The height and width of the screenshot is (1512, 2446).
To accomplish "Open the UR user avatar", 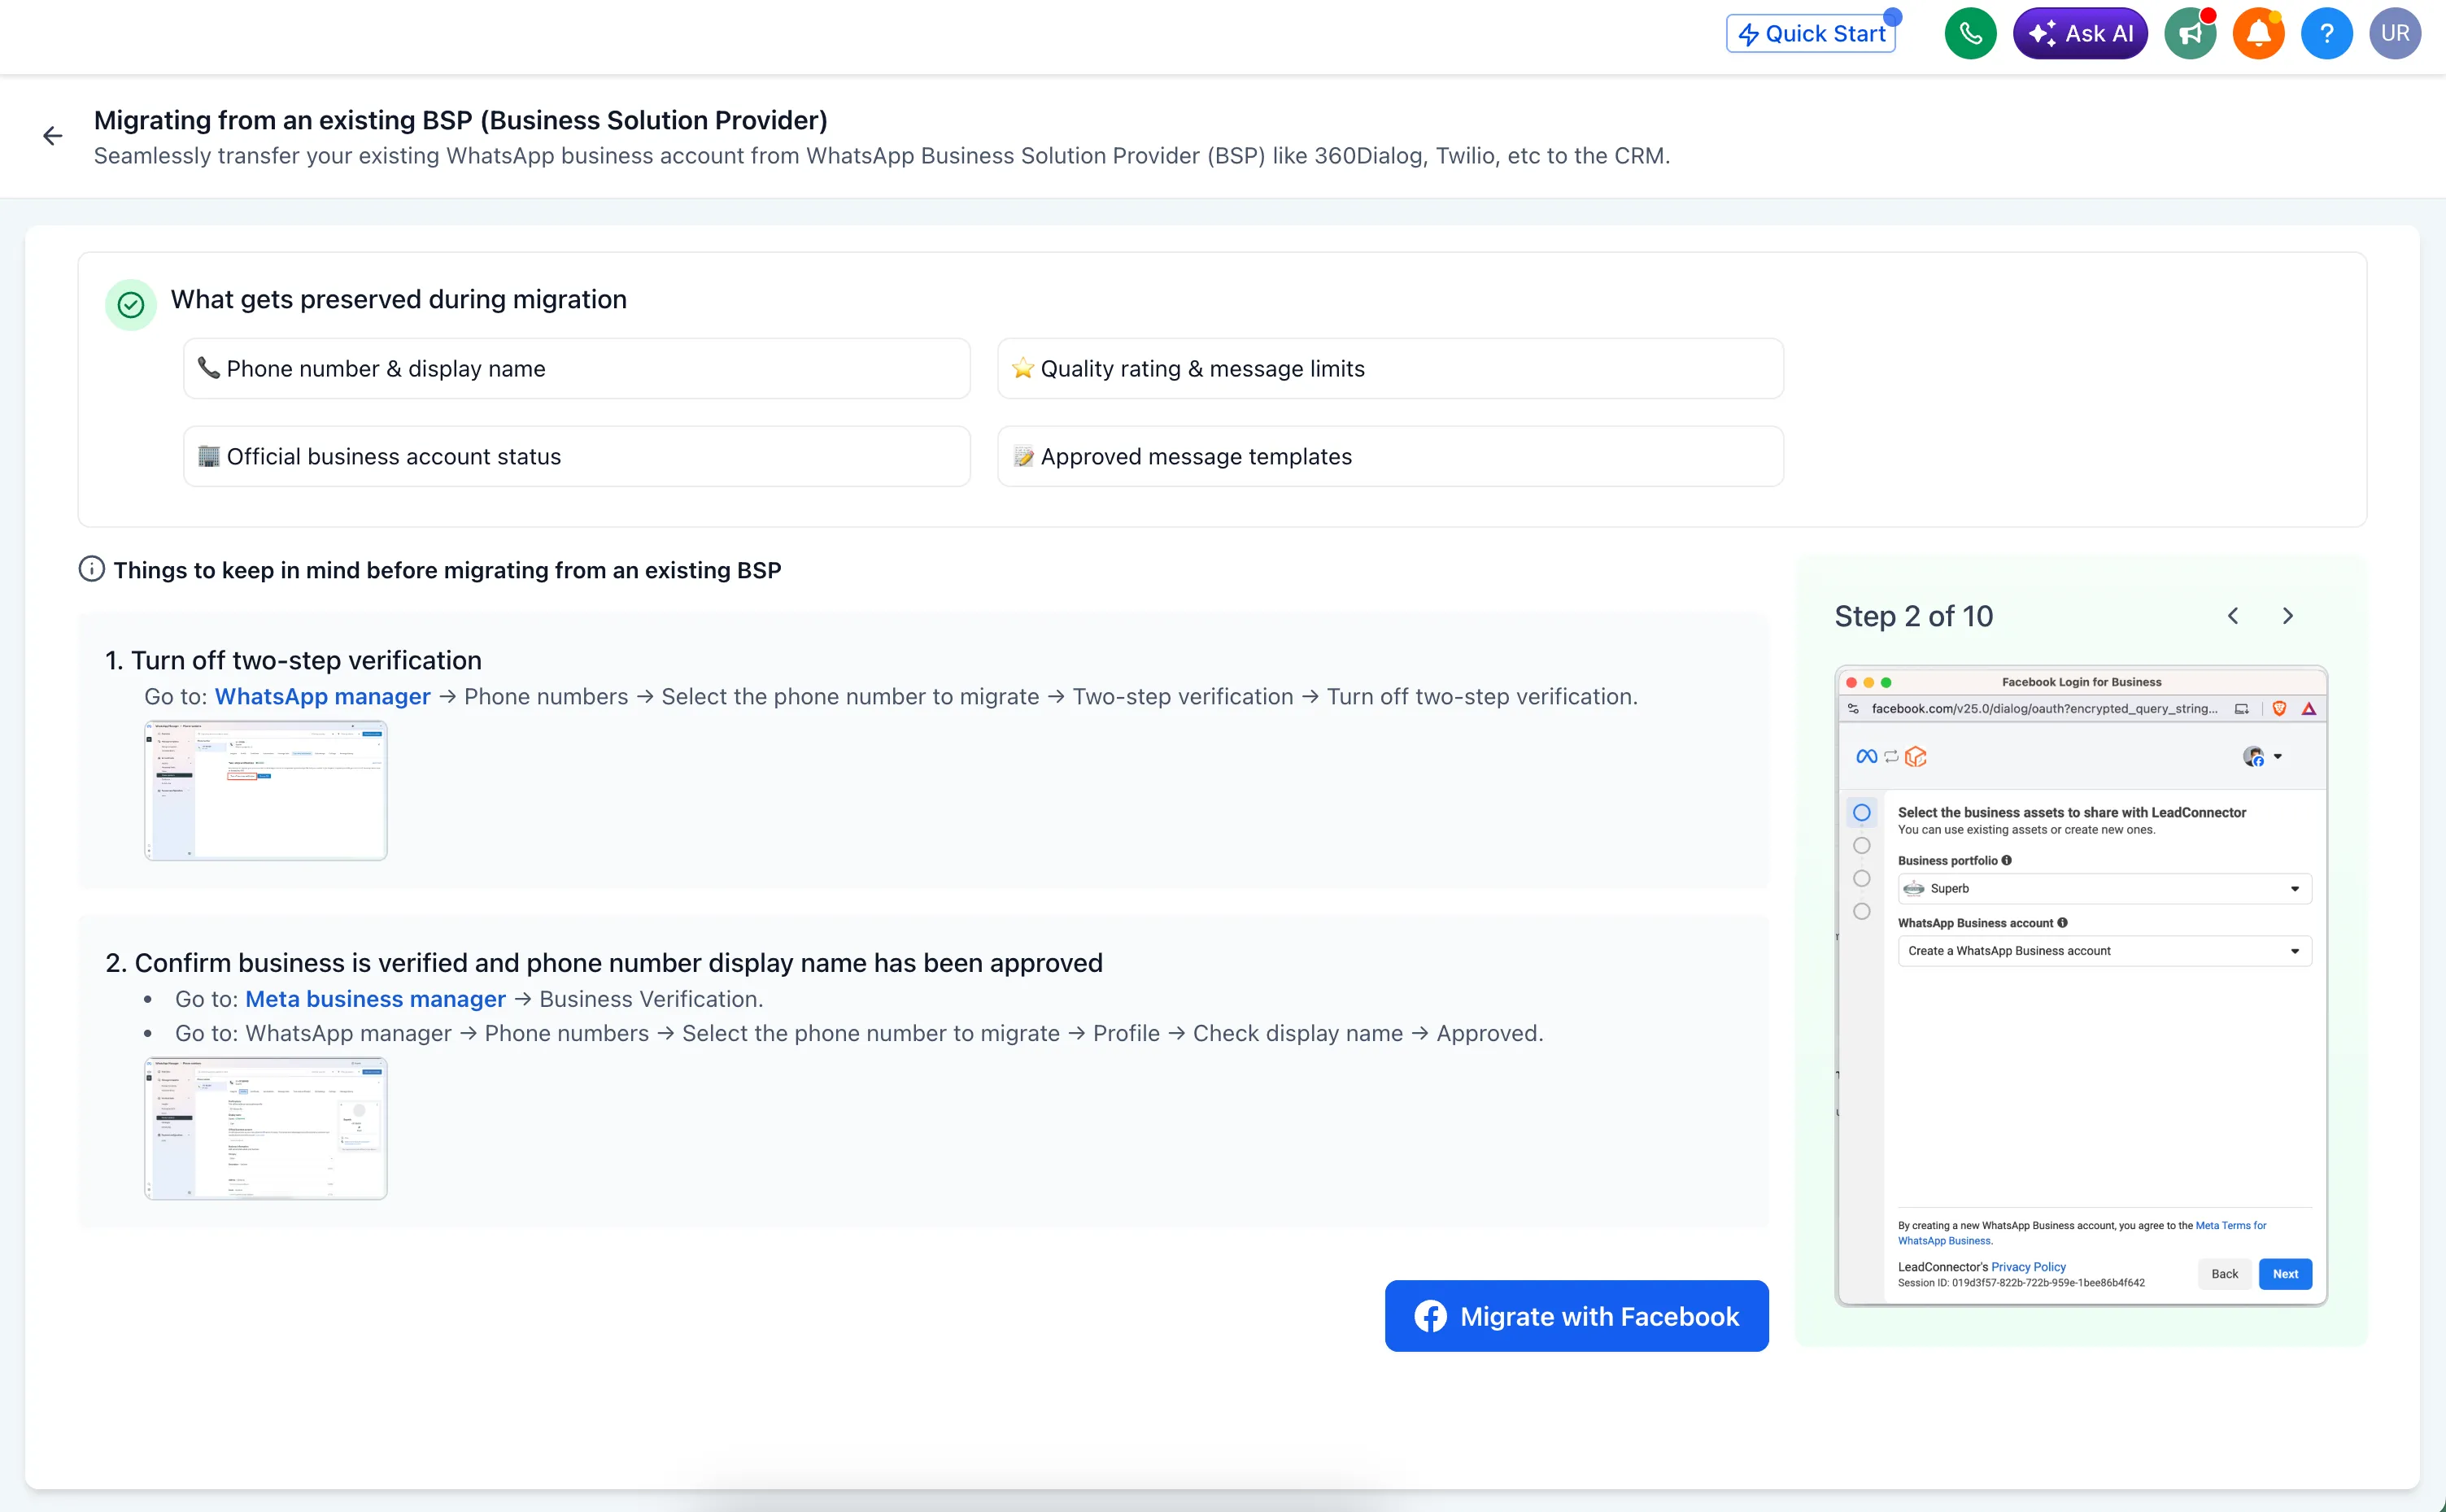I will (x=2394, y=34).
